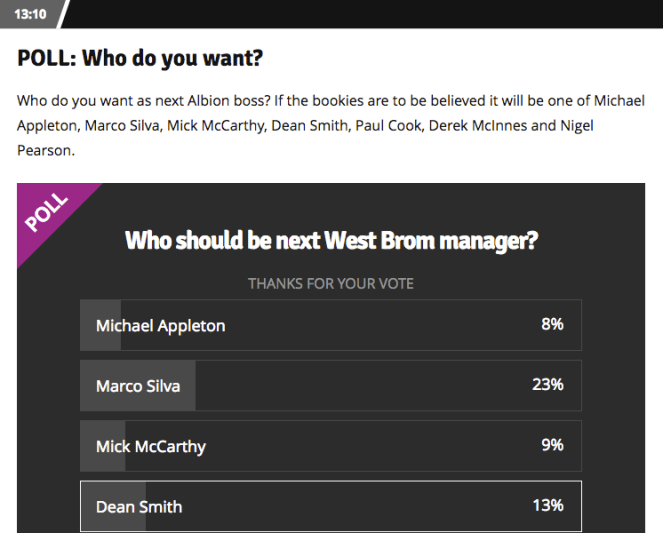Click the word 'Pearson' in the intro text

(45, 151)
